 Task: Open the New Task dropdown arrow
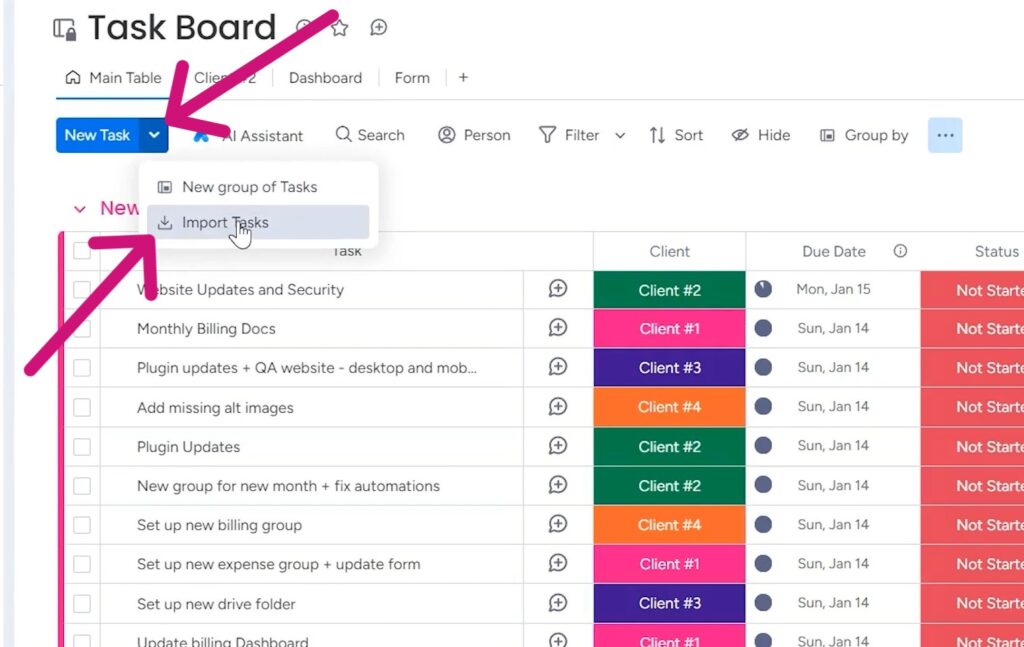click(154, 134)
